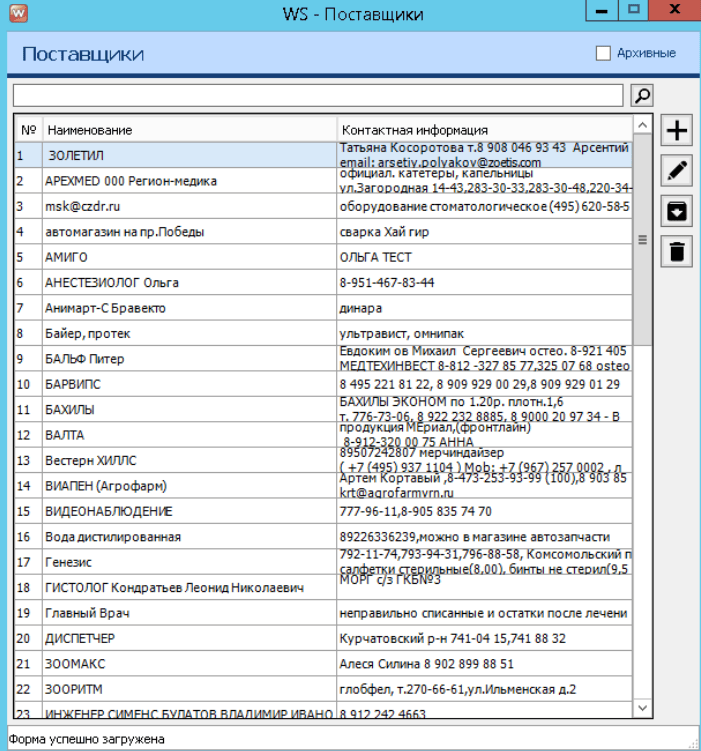Viewport: 701px width, 751px height.
Task: Click the edit supplier pencil icon
Action: (x=677, y=170)
